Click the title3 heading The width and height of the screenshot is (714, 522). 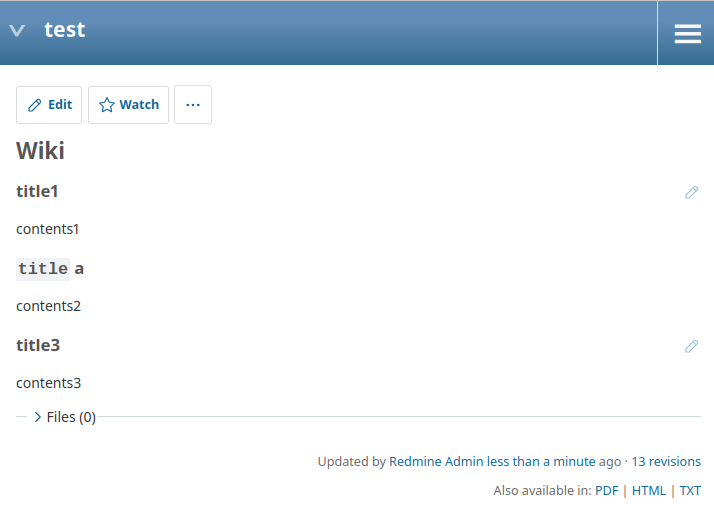coord(38,345)
